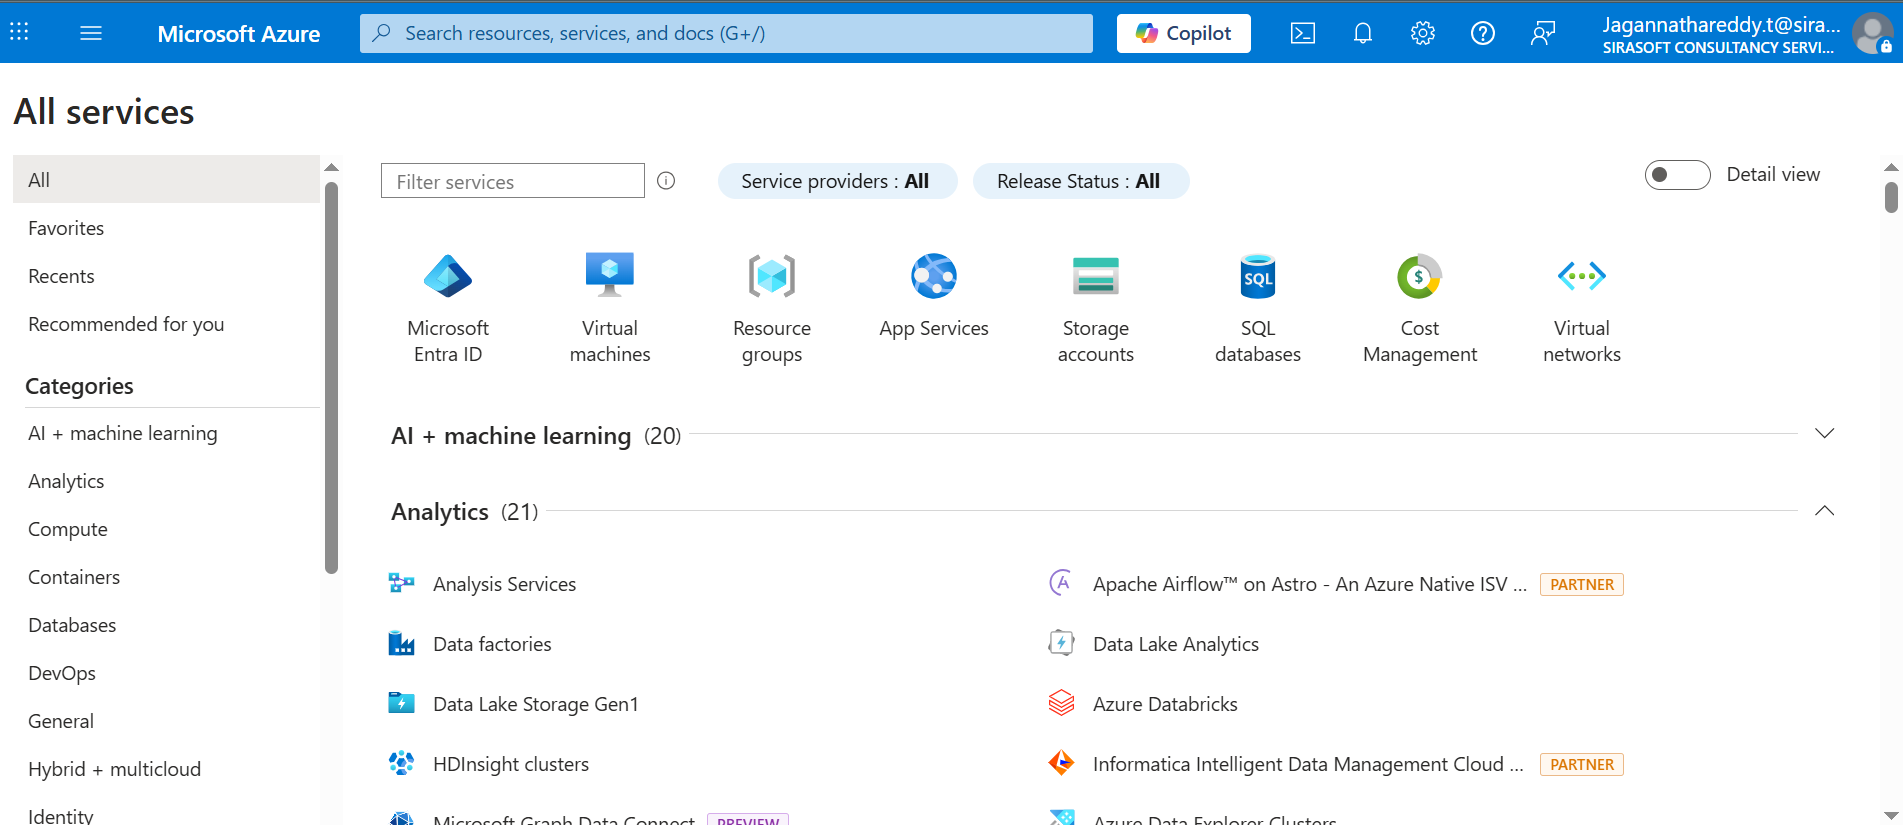Open HDInsight clusters link
Image resolution: width=1903 pixels, height=825 pixels.
(x=511, y=764)
